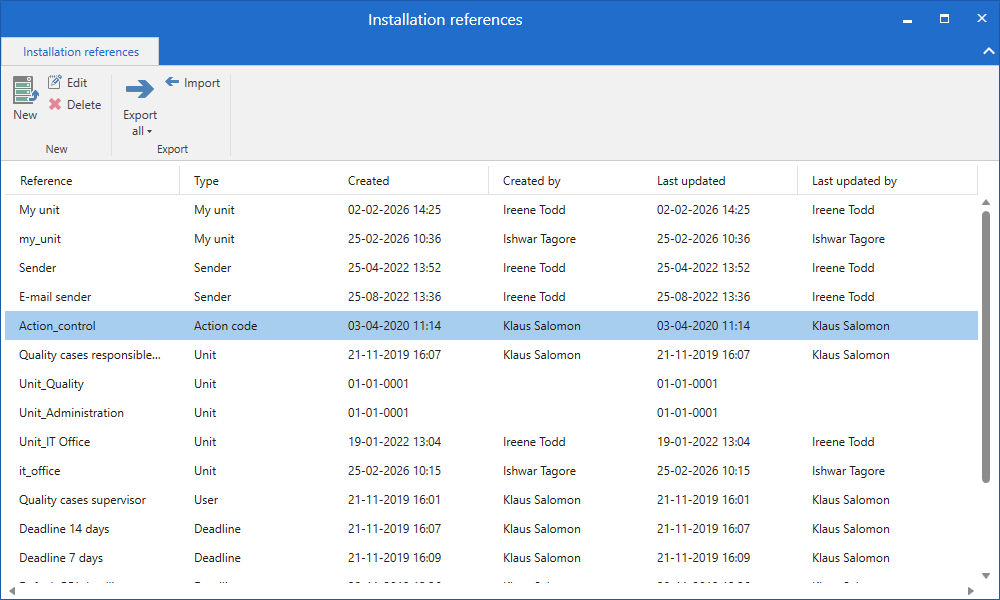Click the Edit button label
The height and width of the screenshot is (600, 1000).
[x=78, y=82]
